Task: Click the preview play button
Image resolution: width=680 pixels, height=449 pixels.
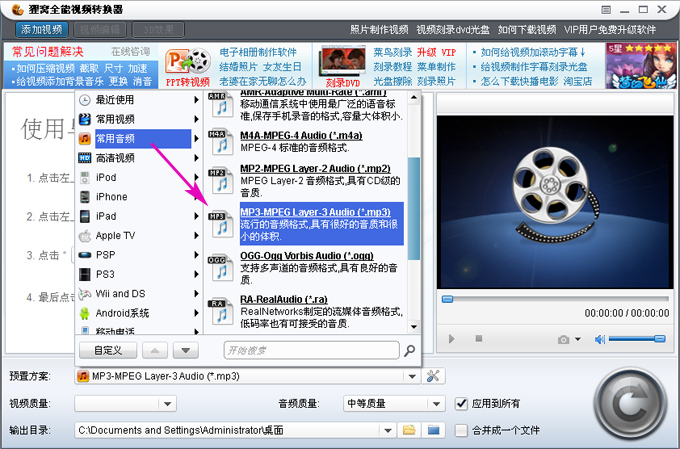Action: click(x=451, y=339)
